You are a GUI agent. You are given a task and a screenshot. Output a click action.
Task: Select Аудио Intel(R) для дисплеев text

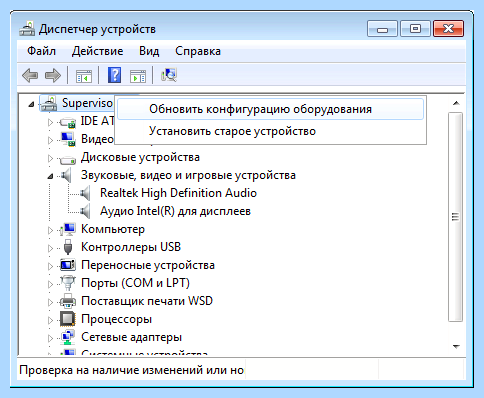click(175, 211)
